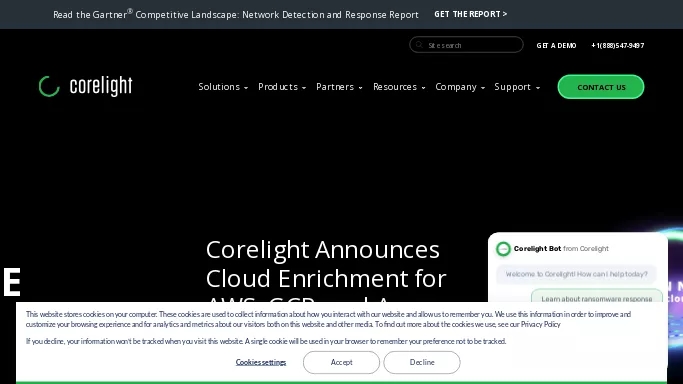Image resolution: width=683 pixels, height=384 pixels.
Task: Open the Support dropdown menu
Action: click(517, 87)
